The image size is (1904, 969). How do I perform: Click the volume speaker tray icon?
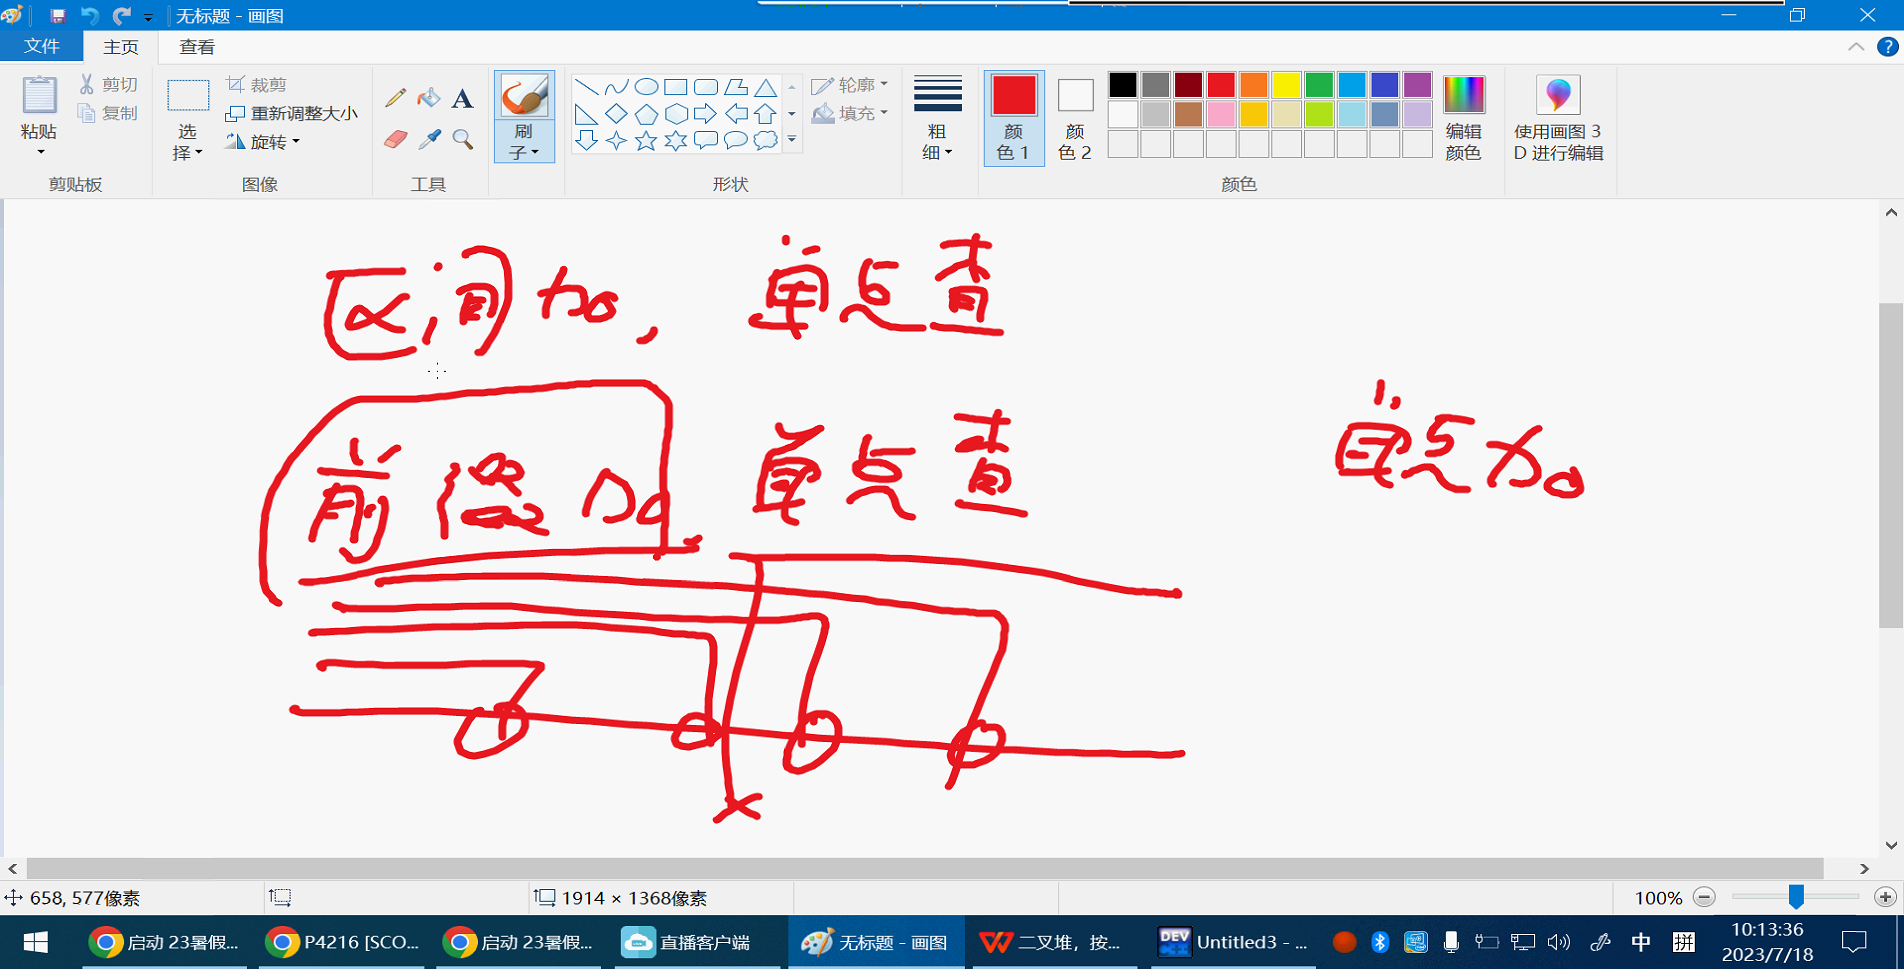coord(1558,942)
